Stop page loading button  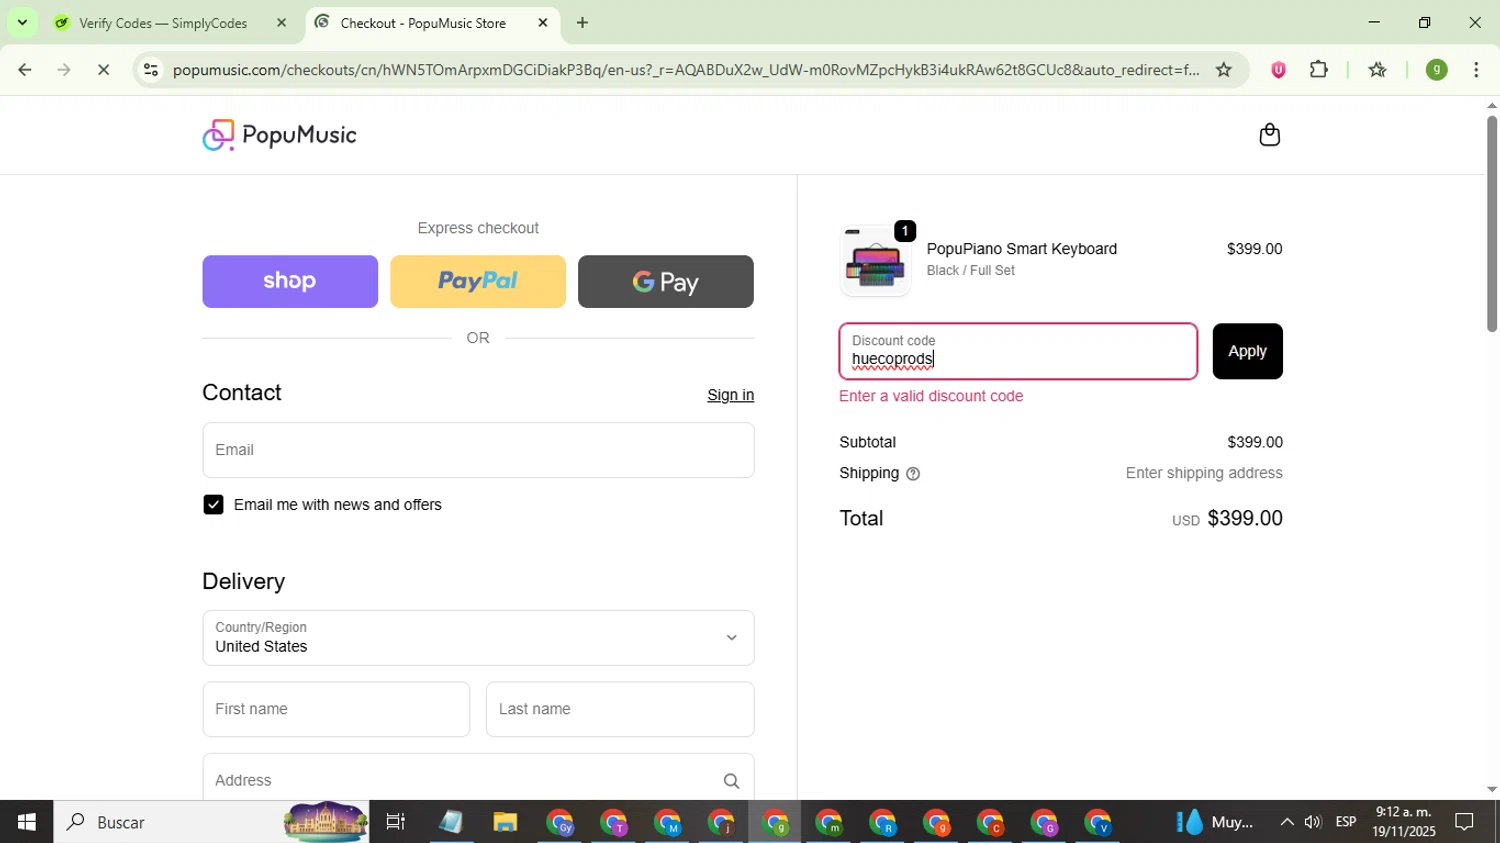click(x=103, y=70)
